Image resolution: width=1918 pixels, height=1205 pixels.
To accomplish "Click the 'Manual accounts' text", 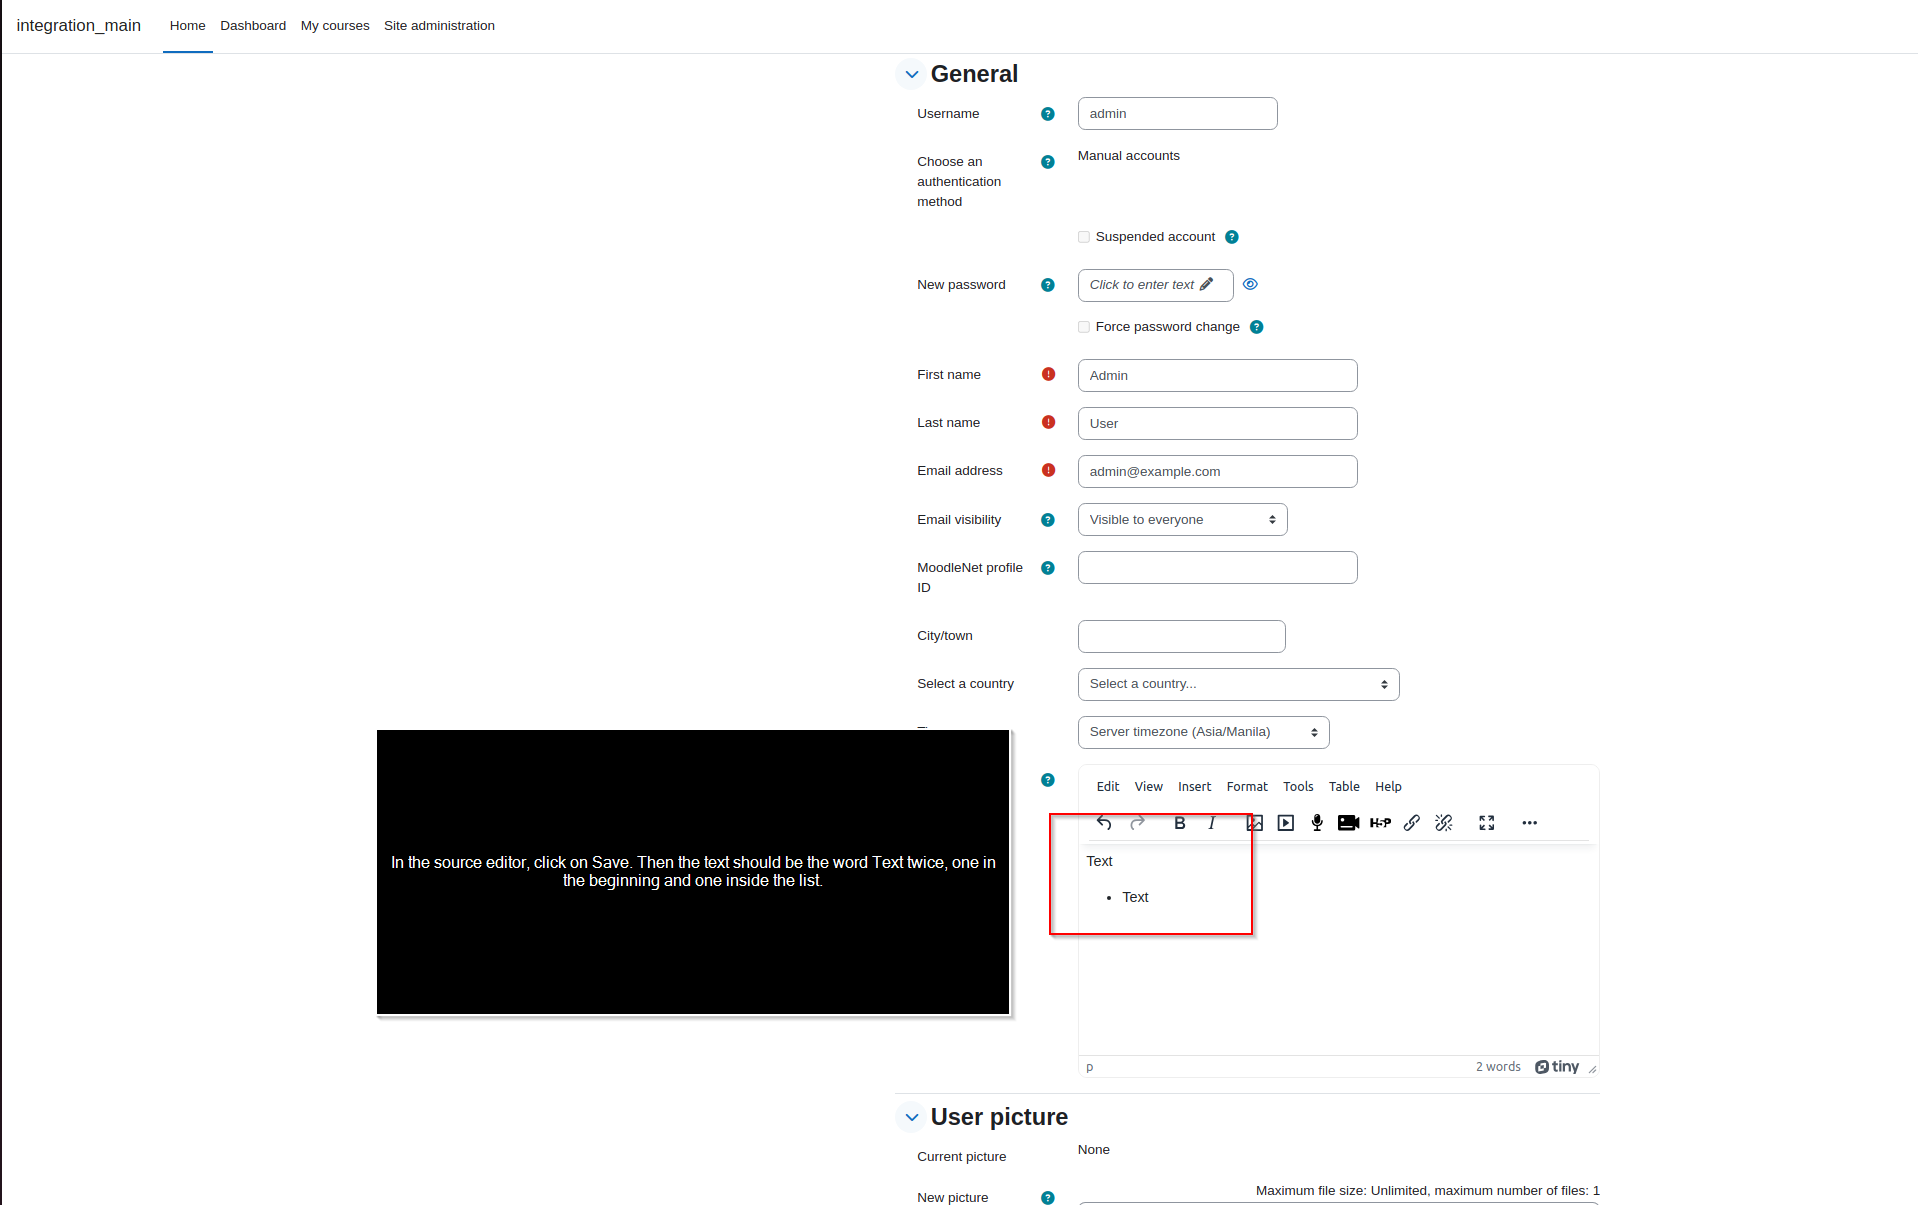I will coord(1128,156).
